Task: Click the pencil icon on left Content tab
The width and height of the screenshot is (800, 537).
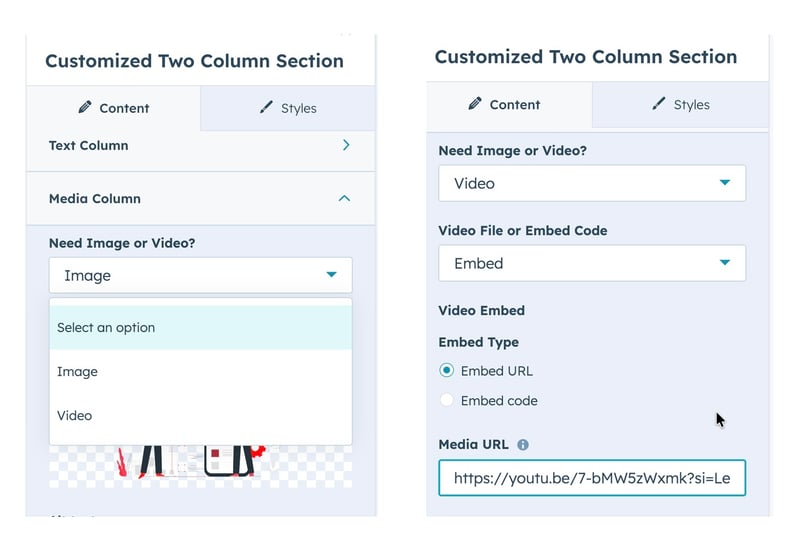Action: click(84, 108)
